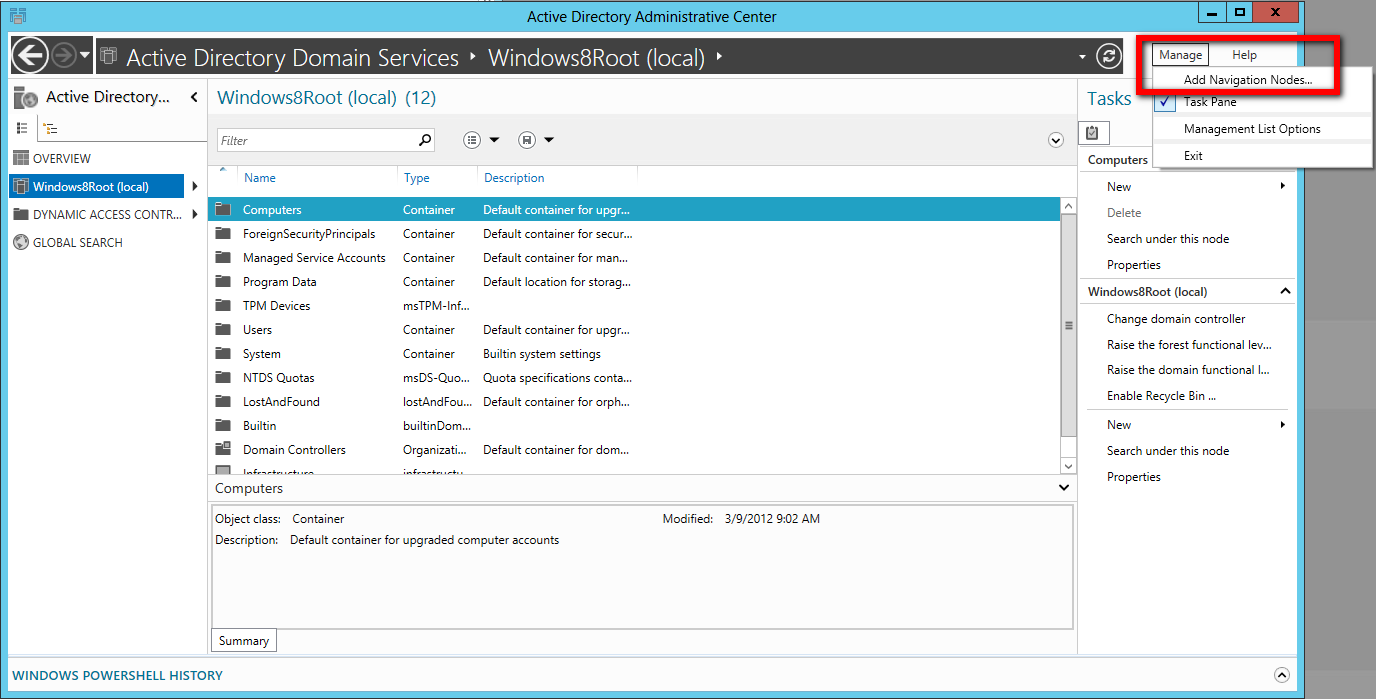Select the 'Builtin system settings' description cell

542,354
